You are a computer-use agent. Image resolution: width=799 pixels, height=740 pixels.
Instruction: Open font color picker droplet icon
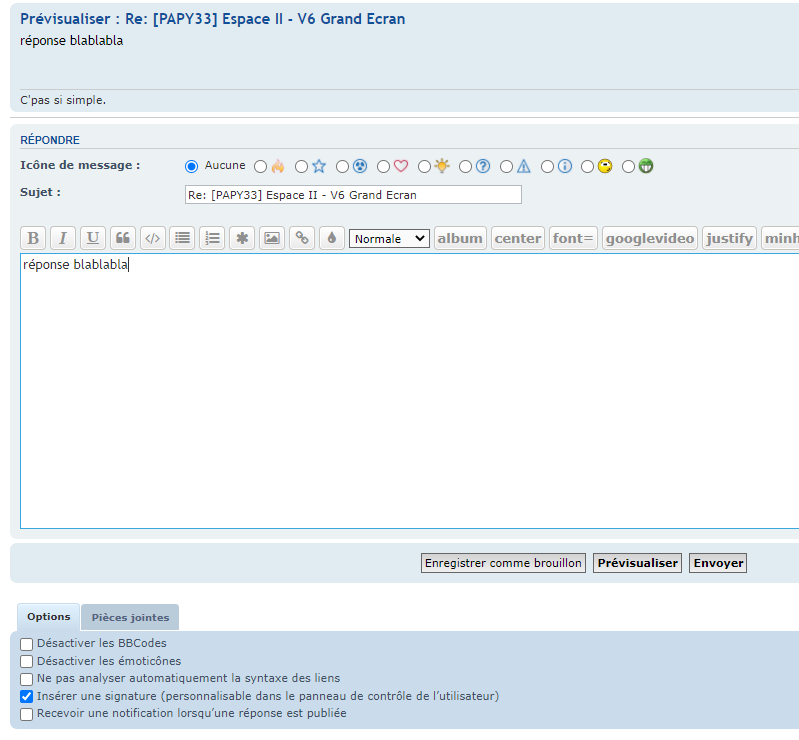pos(331,238)
